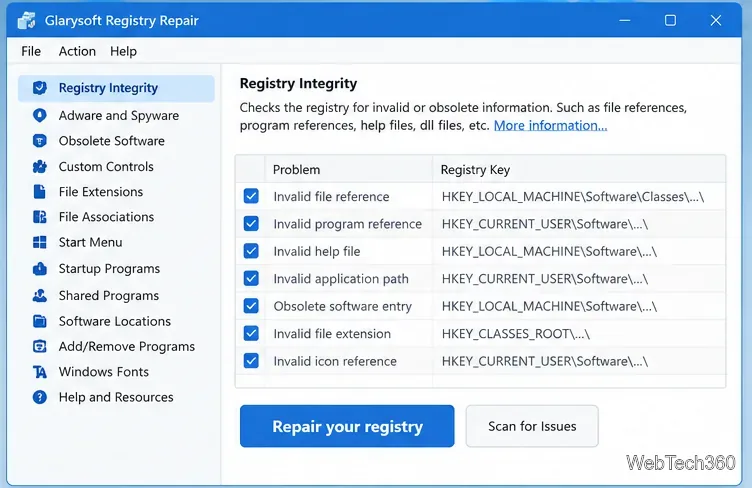Screen dimensions: 752x488
Task: Click Scan for Issues button
Action: pos(532,426)
